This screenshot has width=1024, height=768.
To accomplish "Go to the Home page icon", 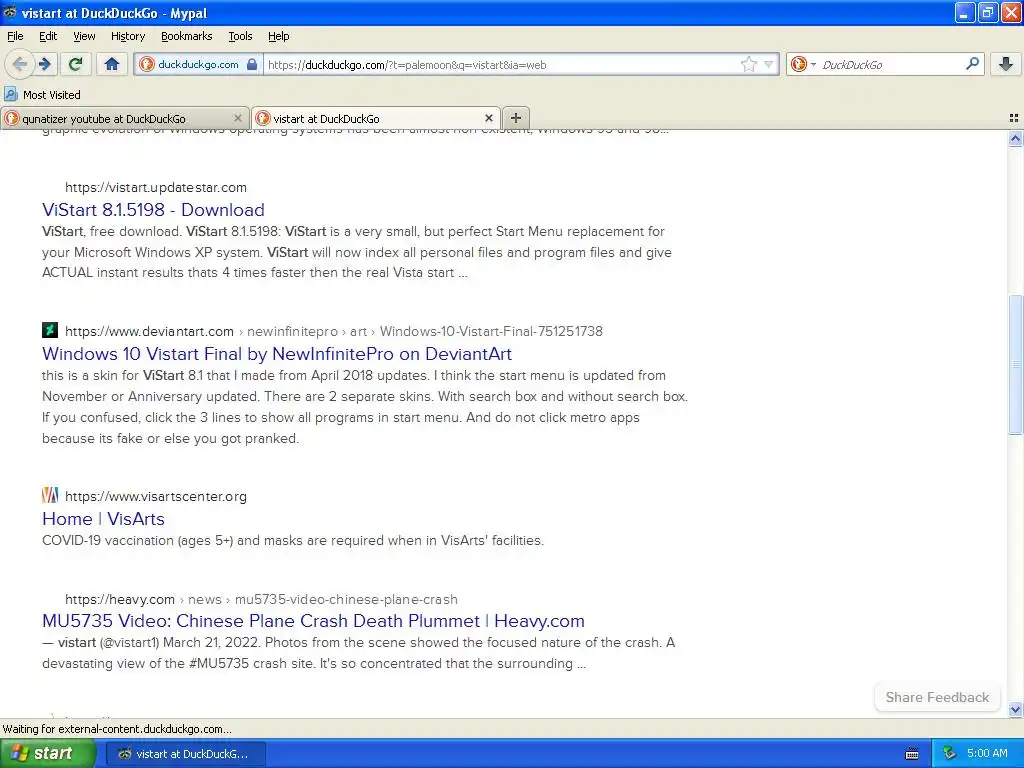I will pos(112,64).
